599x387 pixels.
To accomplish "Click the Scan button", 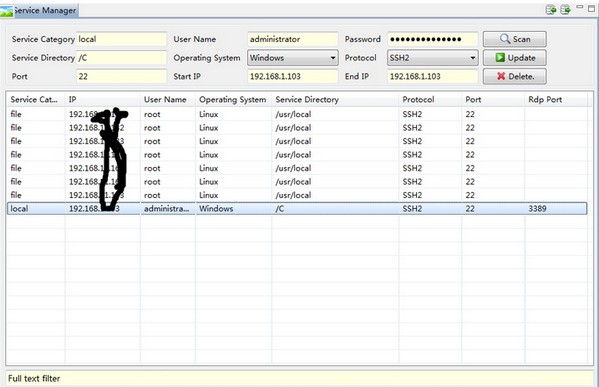I will [515, 39].
